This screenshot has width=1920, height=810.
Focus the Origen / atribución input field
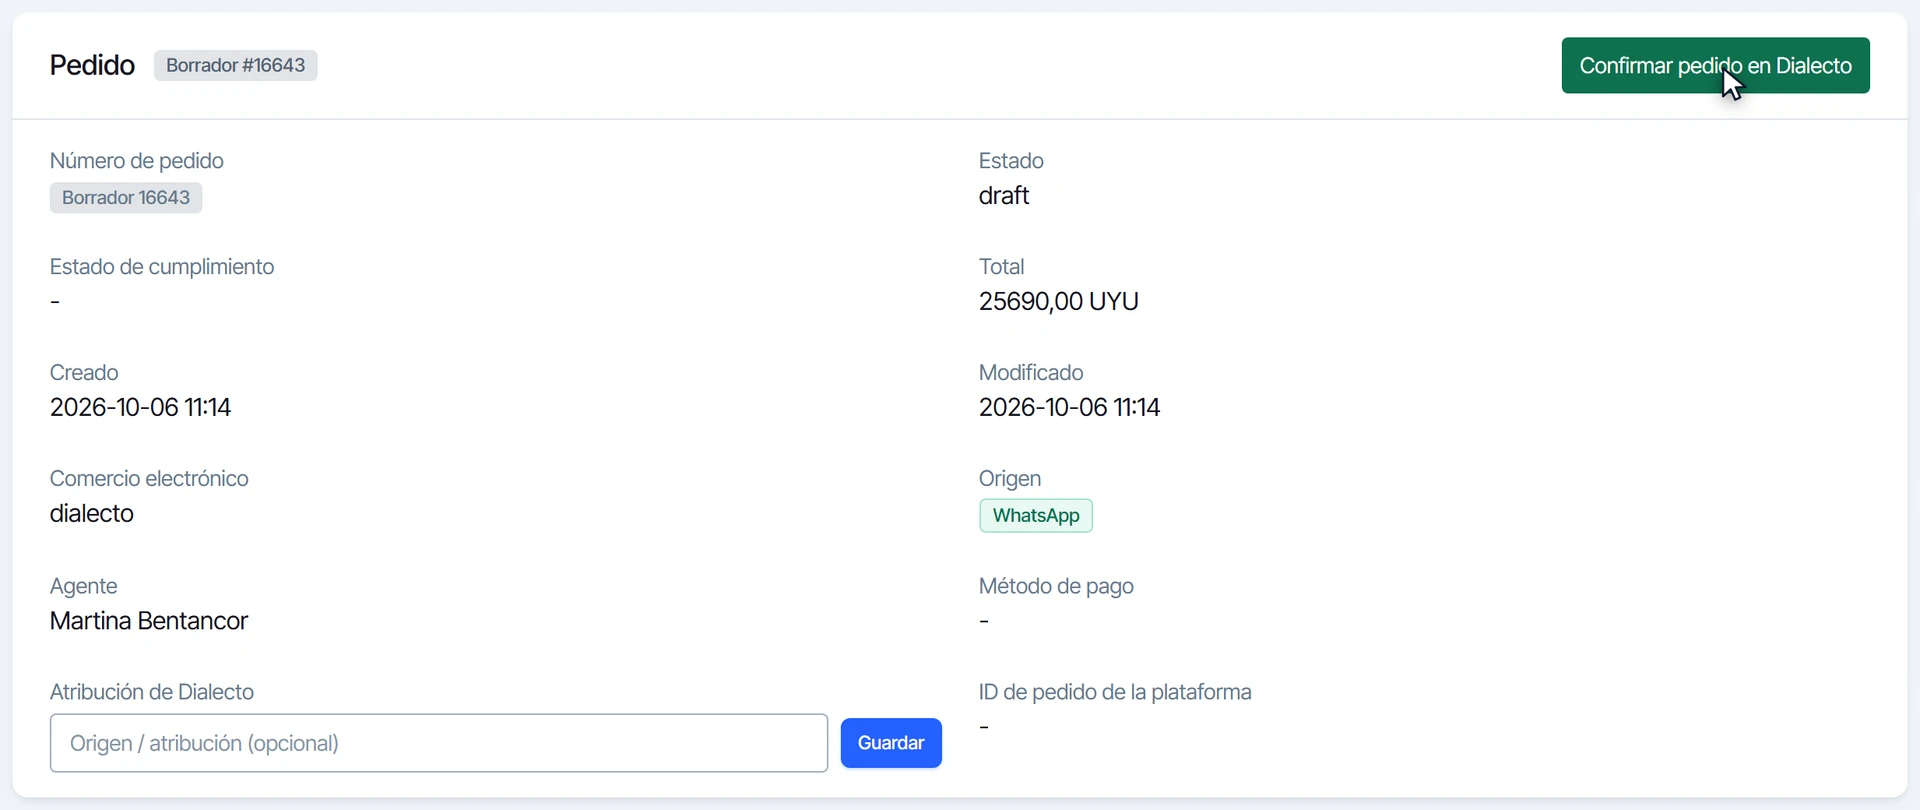click(439, 743)
